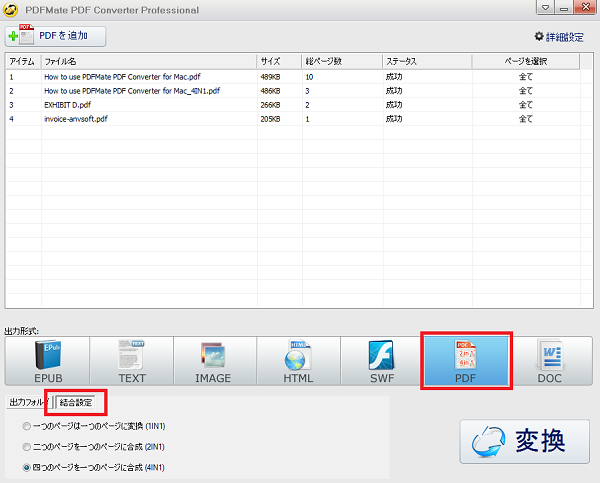Choose EPUB output format
The height and width of the screenshot is (483, 600).
pyautogui.click(x=48, y=361)
